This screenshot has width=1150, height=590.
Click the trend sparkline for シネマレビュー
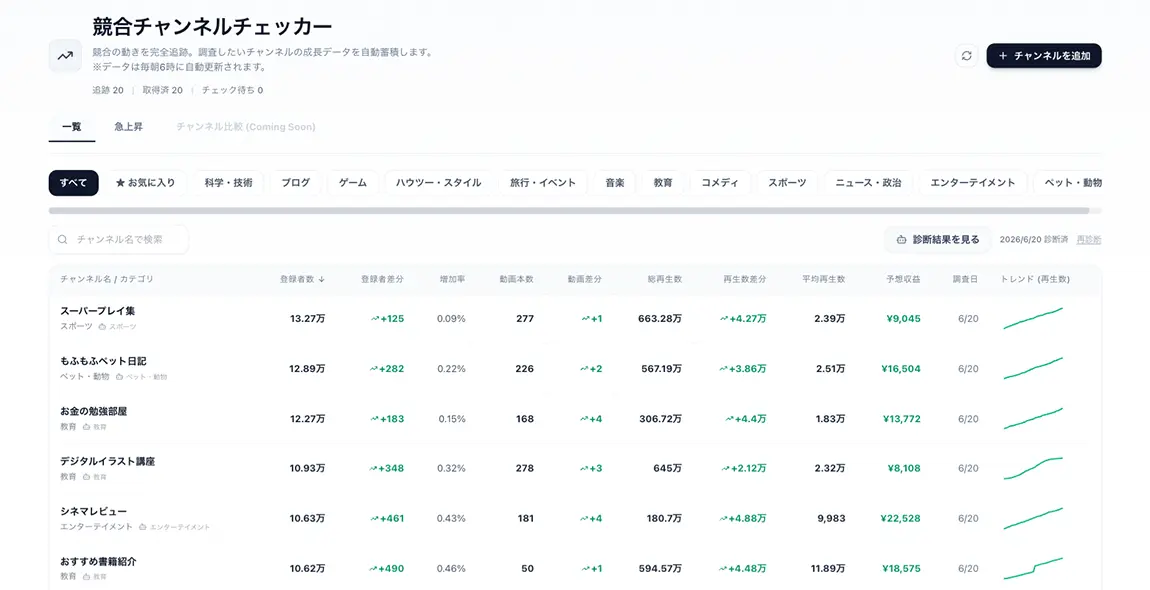point(1033,518)
